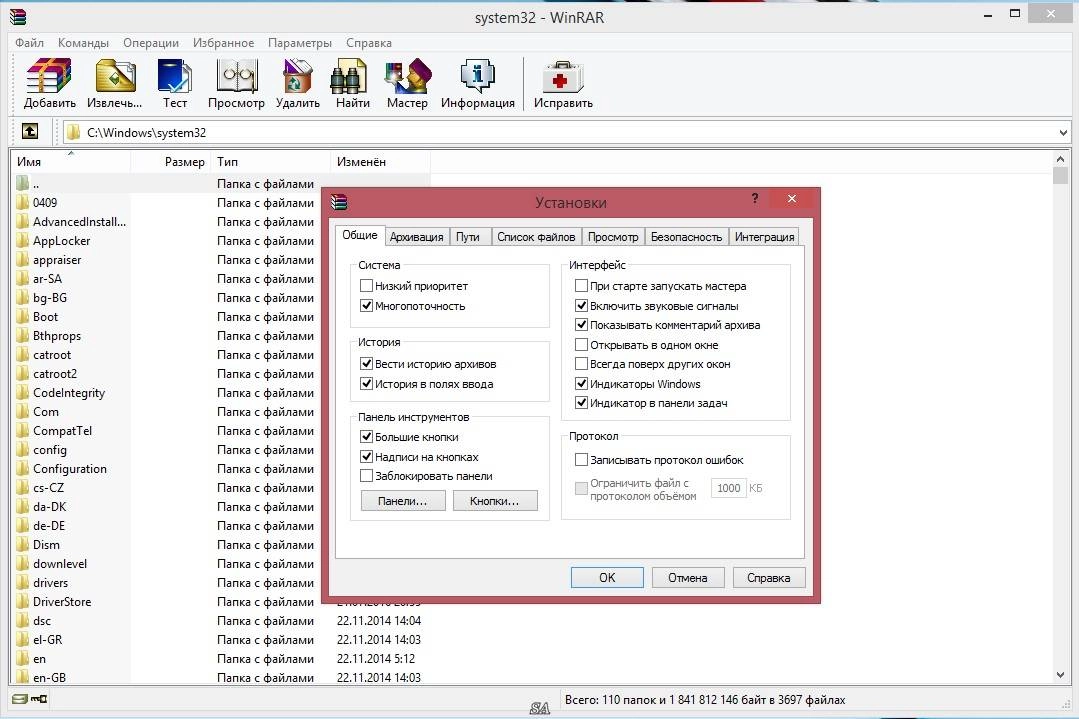Click the drive icon in the status bar

point(20,699)
